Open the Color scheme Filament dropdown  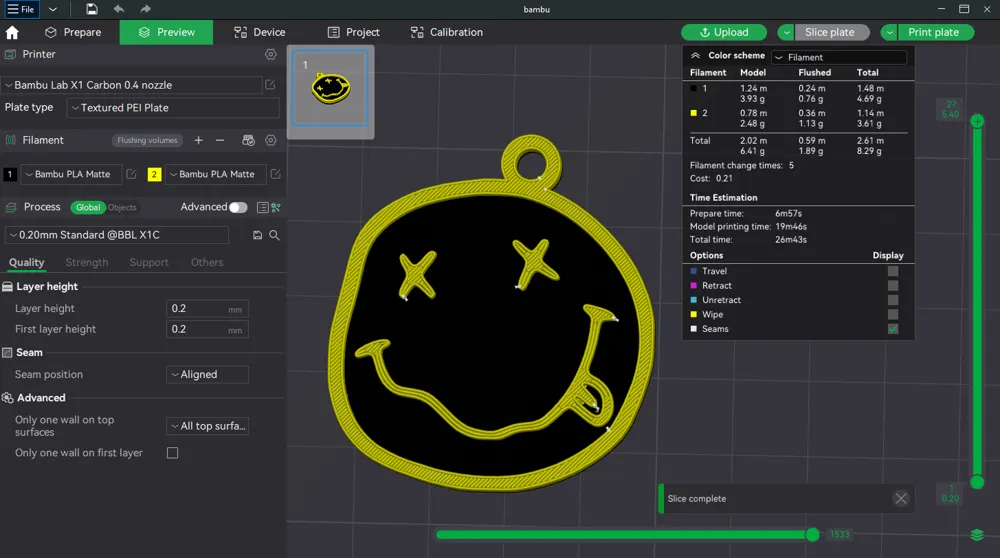(x=839, y=57)
